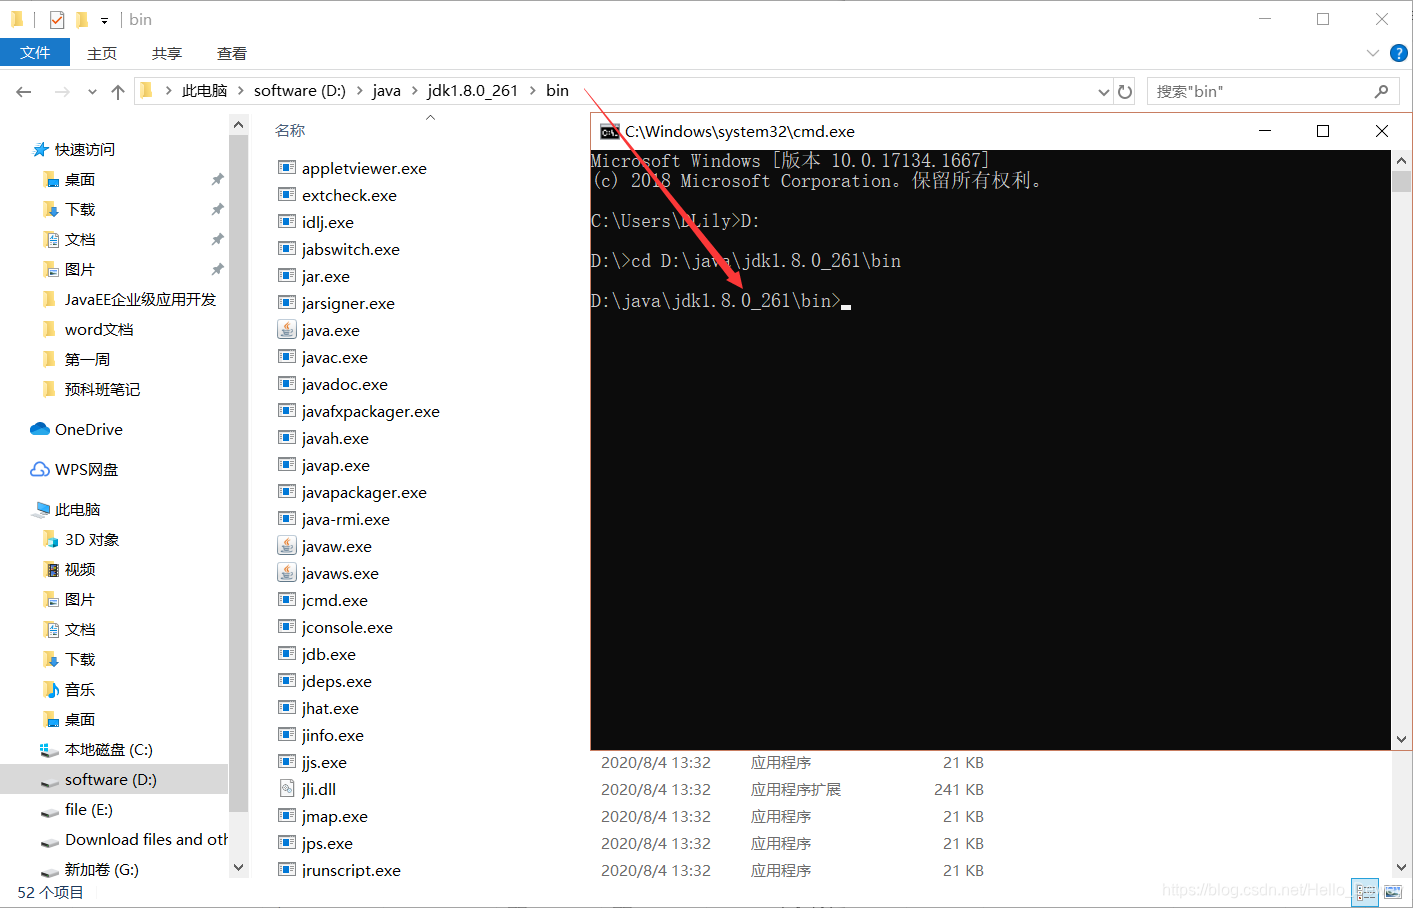The image size is (1413, 908).
Task: Select 本地磁盘 (C:) drive
Action: pyautogui.click(x=108, y=749)
